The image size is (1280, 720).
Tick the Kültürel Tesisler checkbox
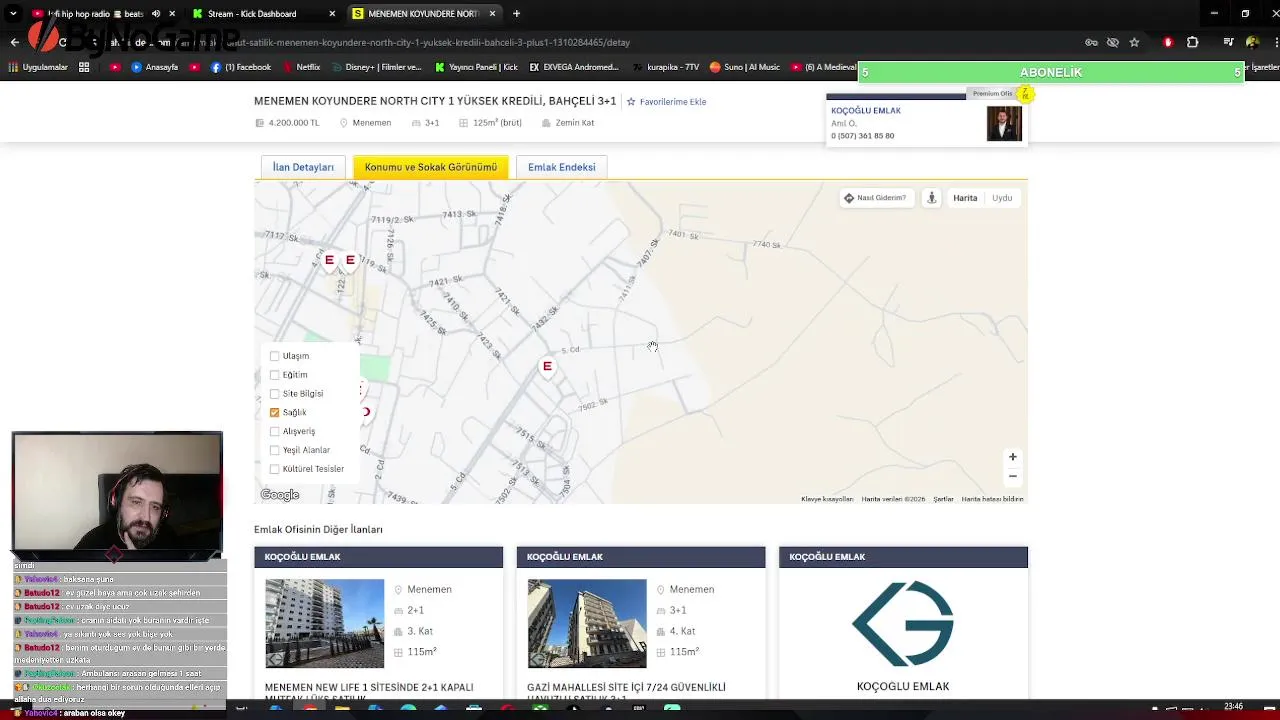[275, 469]
